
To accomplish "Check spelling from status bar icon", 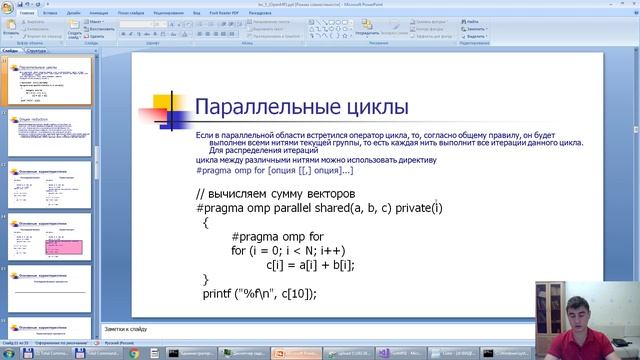I will (97, 343).
